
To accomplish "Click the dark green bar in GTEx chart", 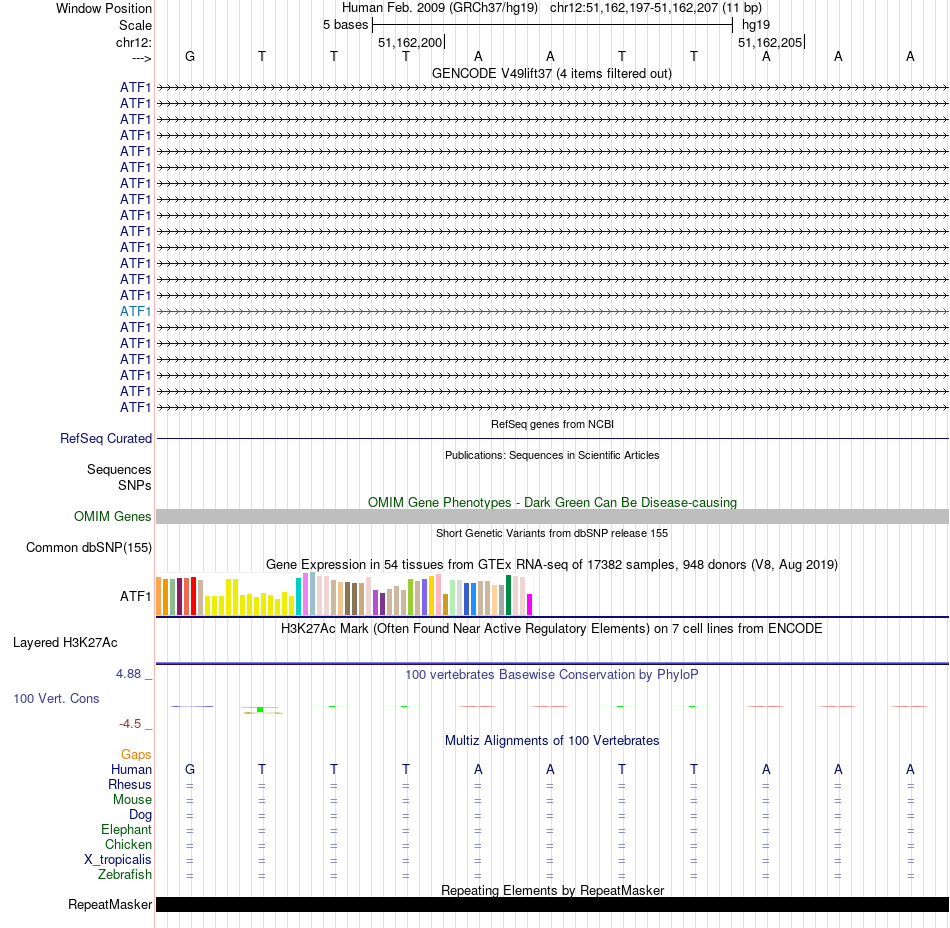I will point(508,595).
